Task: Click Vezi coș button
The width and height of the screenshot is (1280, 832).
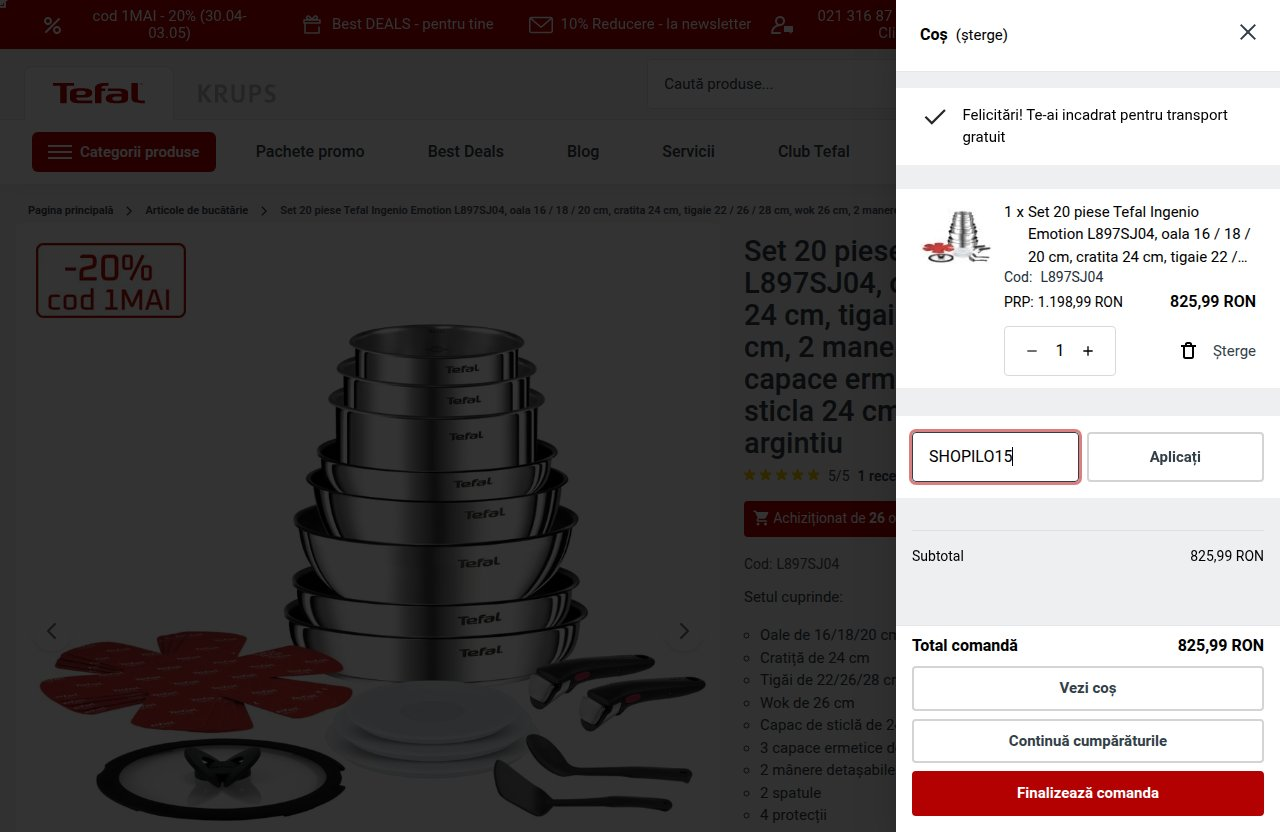Action: (x=1088, y=688)
